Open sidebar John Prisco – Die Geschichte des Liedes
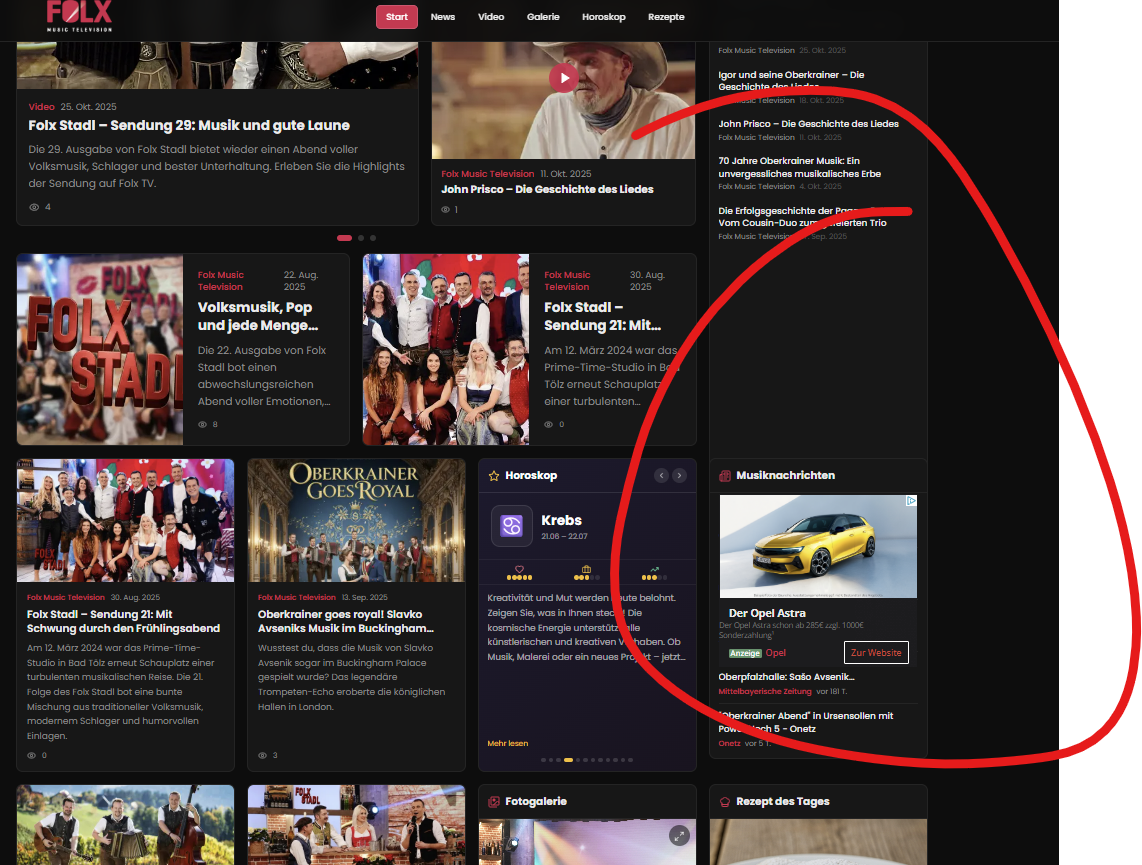This screenshot has width=1142, height=865. (808, 124)
